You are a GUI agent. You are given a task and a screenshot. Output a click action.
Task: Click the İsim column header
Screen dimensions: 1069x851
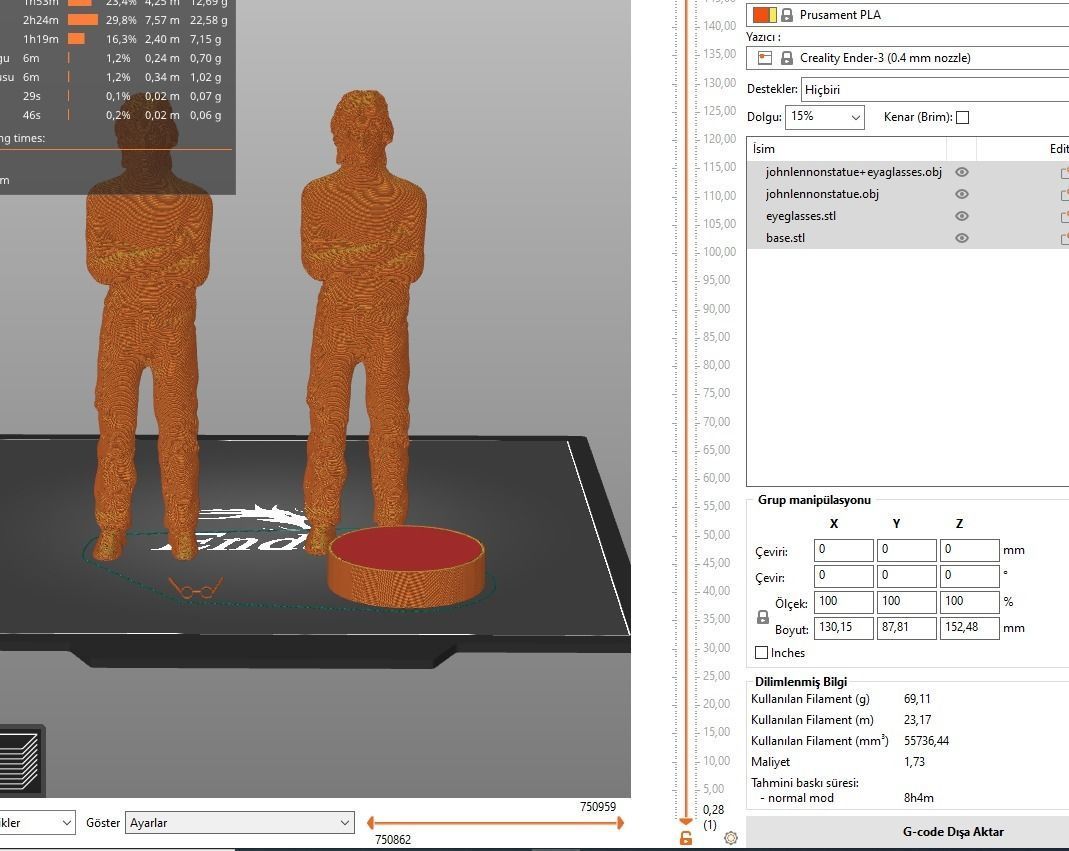[847, 149]
